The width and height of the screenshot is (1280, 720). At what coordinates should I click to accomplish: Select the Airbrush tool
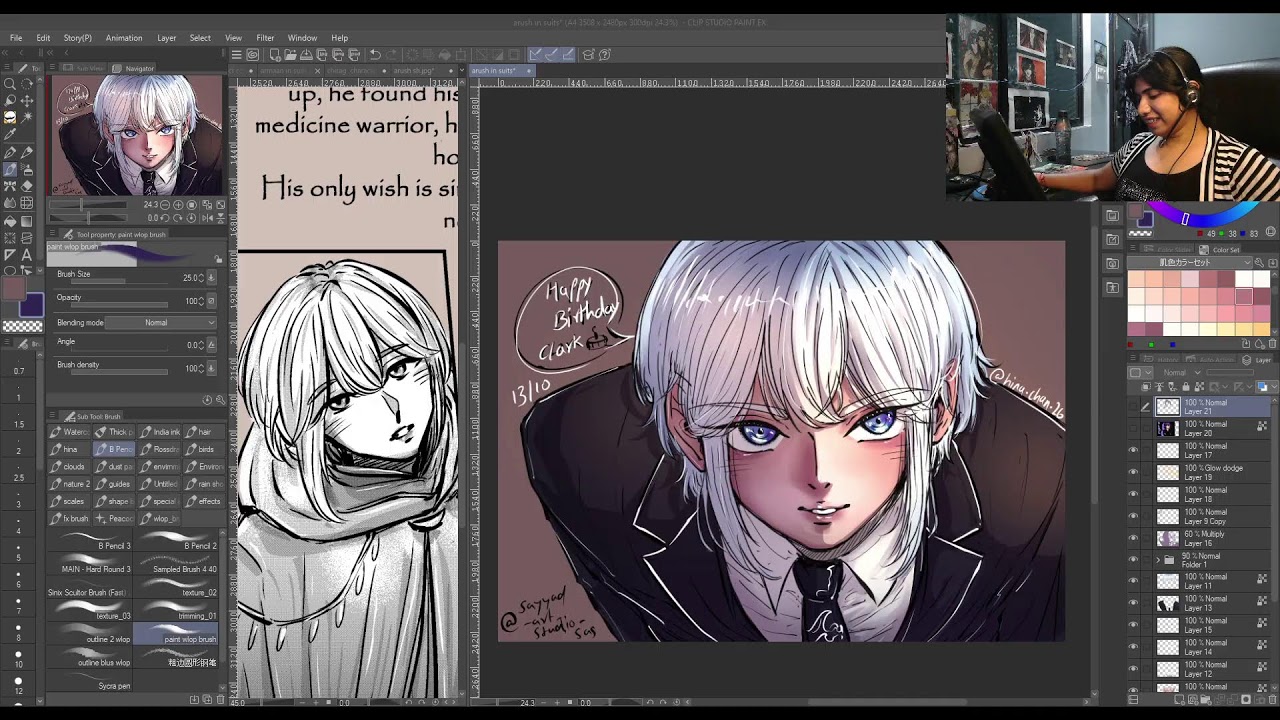tap(27, 170)
